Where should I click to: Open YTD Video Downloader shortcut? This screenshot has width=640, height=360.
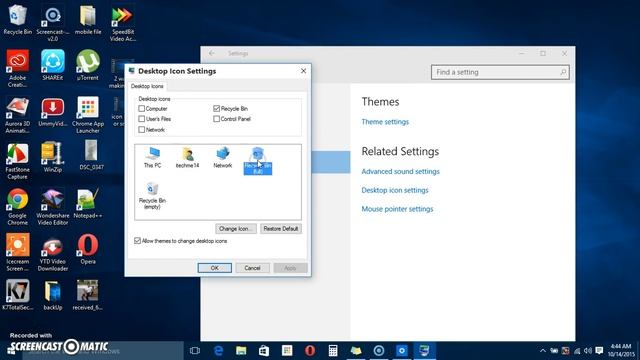point(53,253)
